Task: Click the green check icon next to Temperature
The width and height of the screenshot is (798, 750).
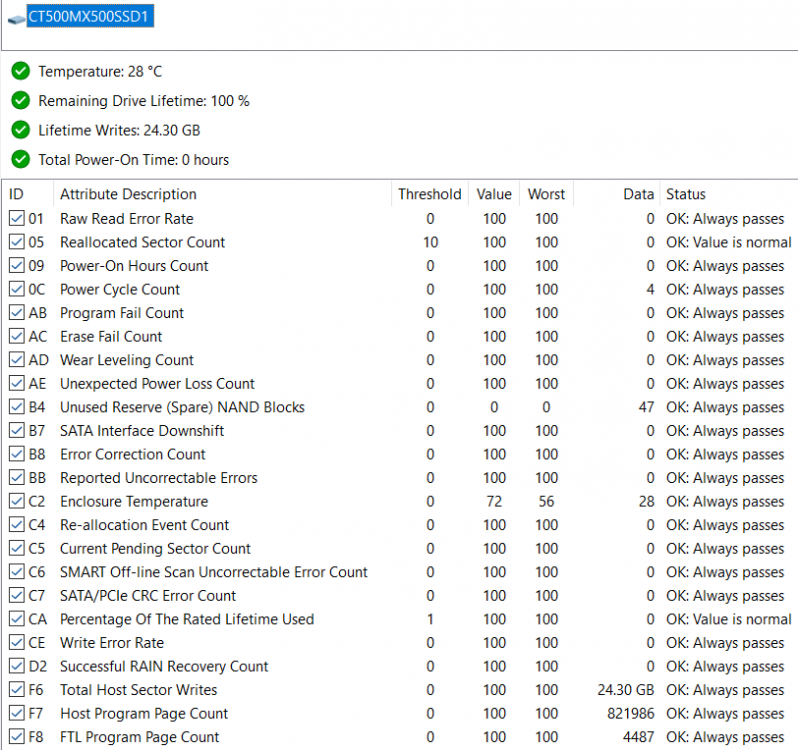Action: 20,71
